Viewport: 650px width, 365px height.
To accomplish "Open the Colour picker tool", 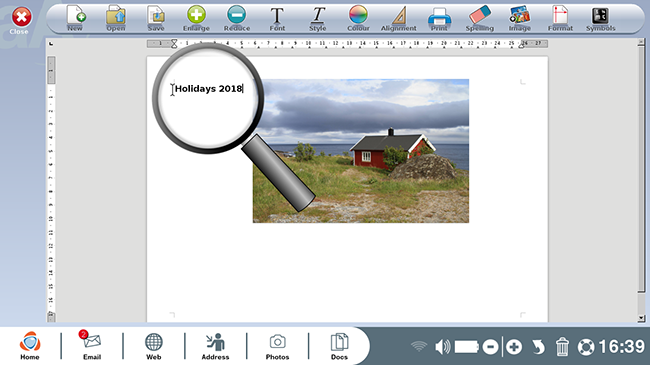I will (x=358, y=18).
